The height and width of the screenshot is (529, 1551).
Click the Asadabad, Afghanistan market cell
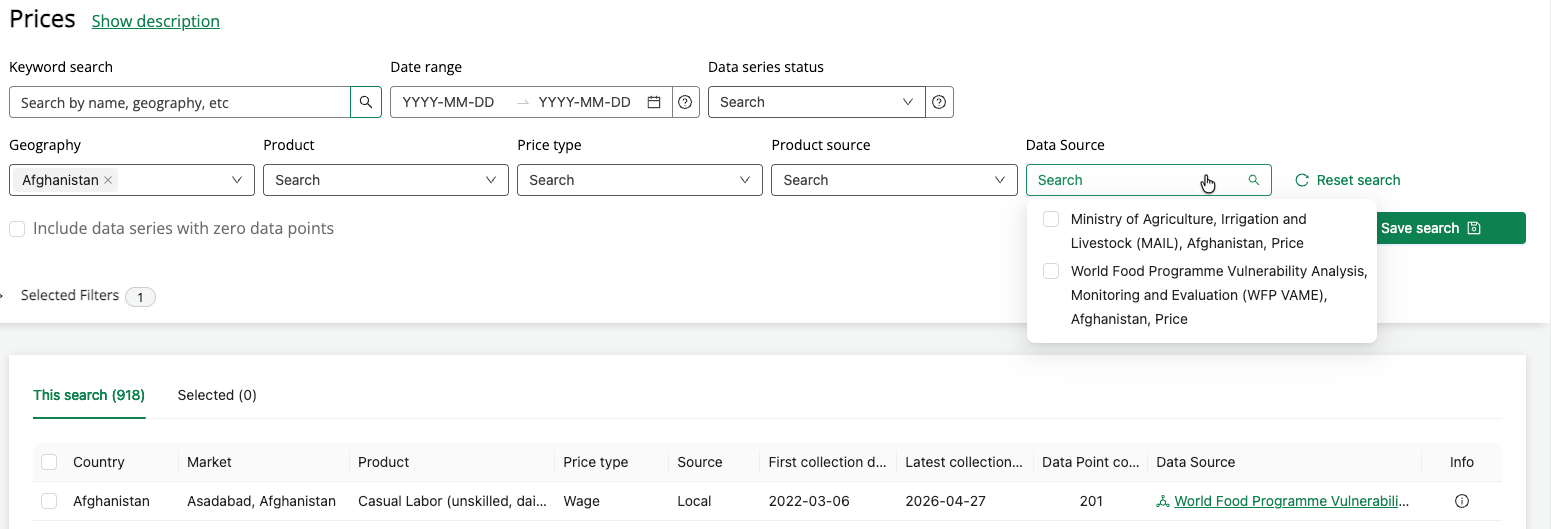pyautogui.click(x=262, y=501)
